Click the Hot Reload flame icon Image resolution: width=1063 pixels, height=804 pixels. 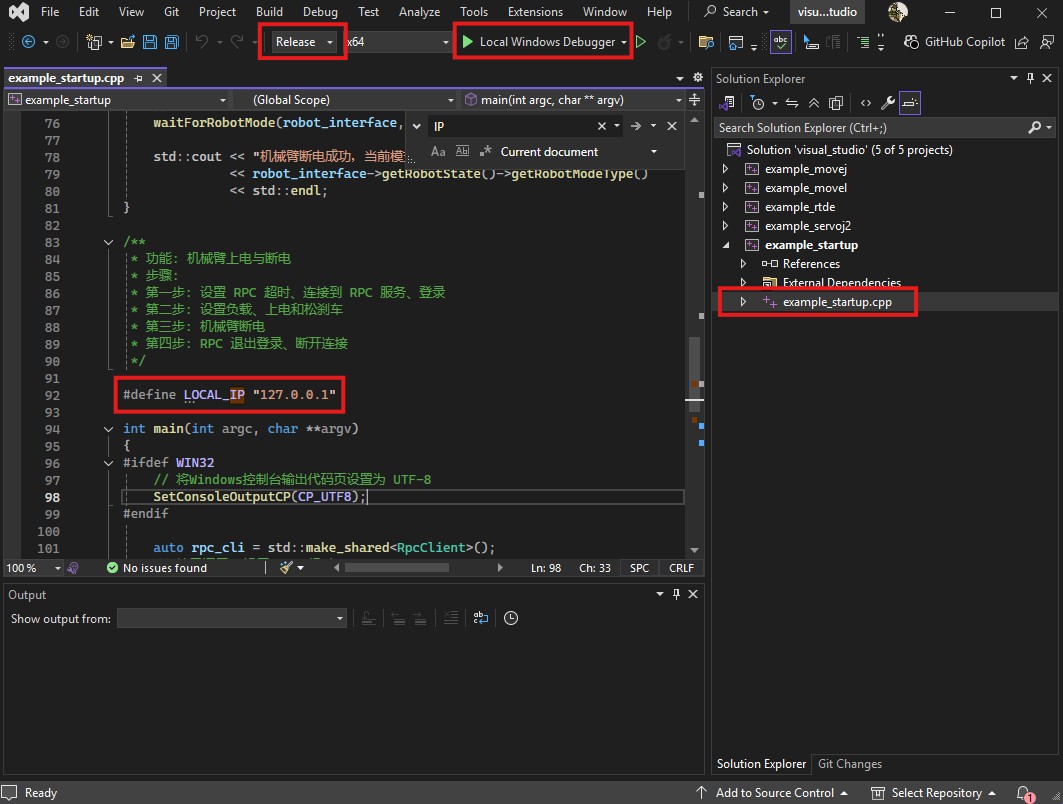pyautogui.click(x=664, y=42)
